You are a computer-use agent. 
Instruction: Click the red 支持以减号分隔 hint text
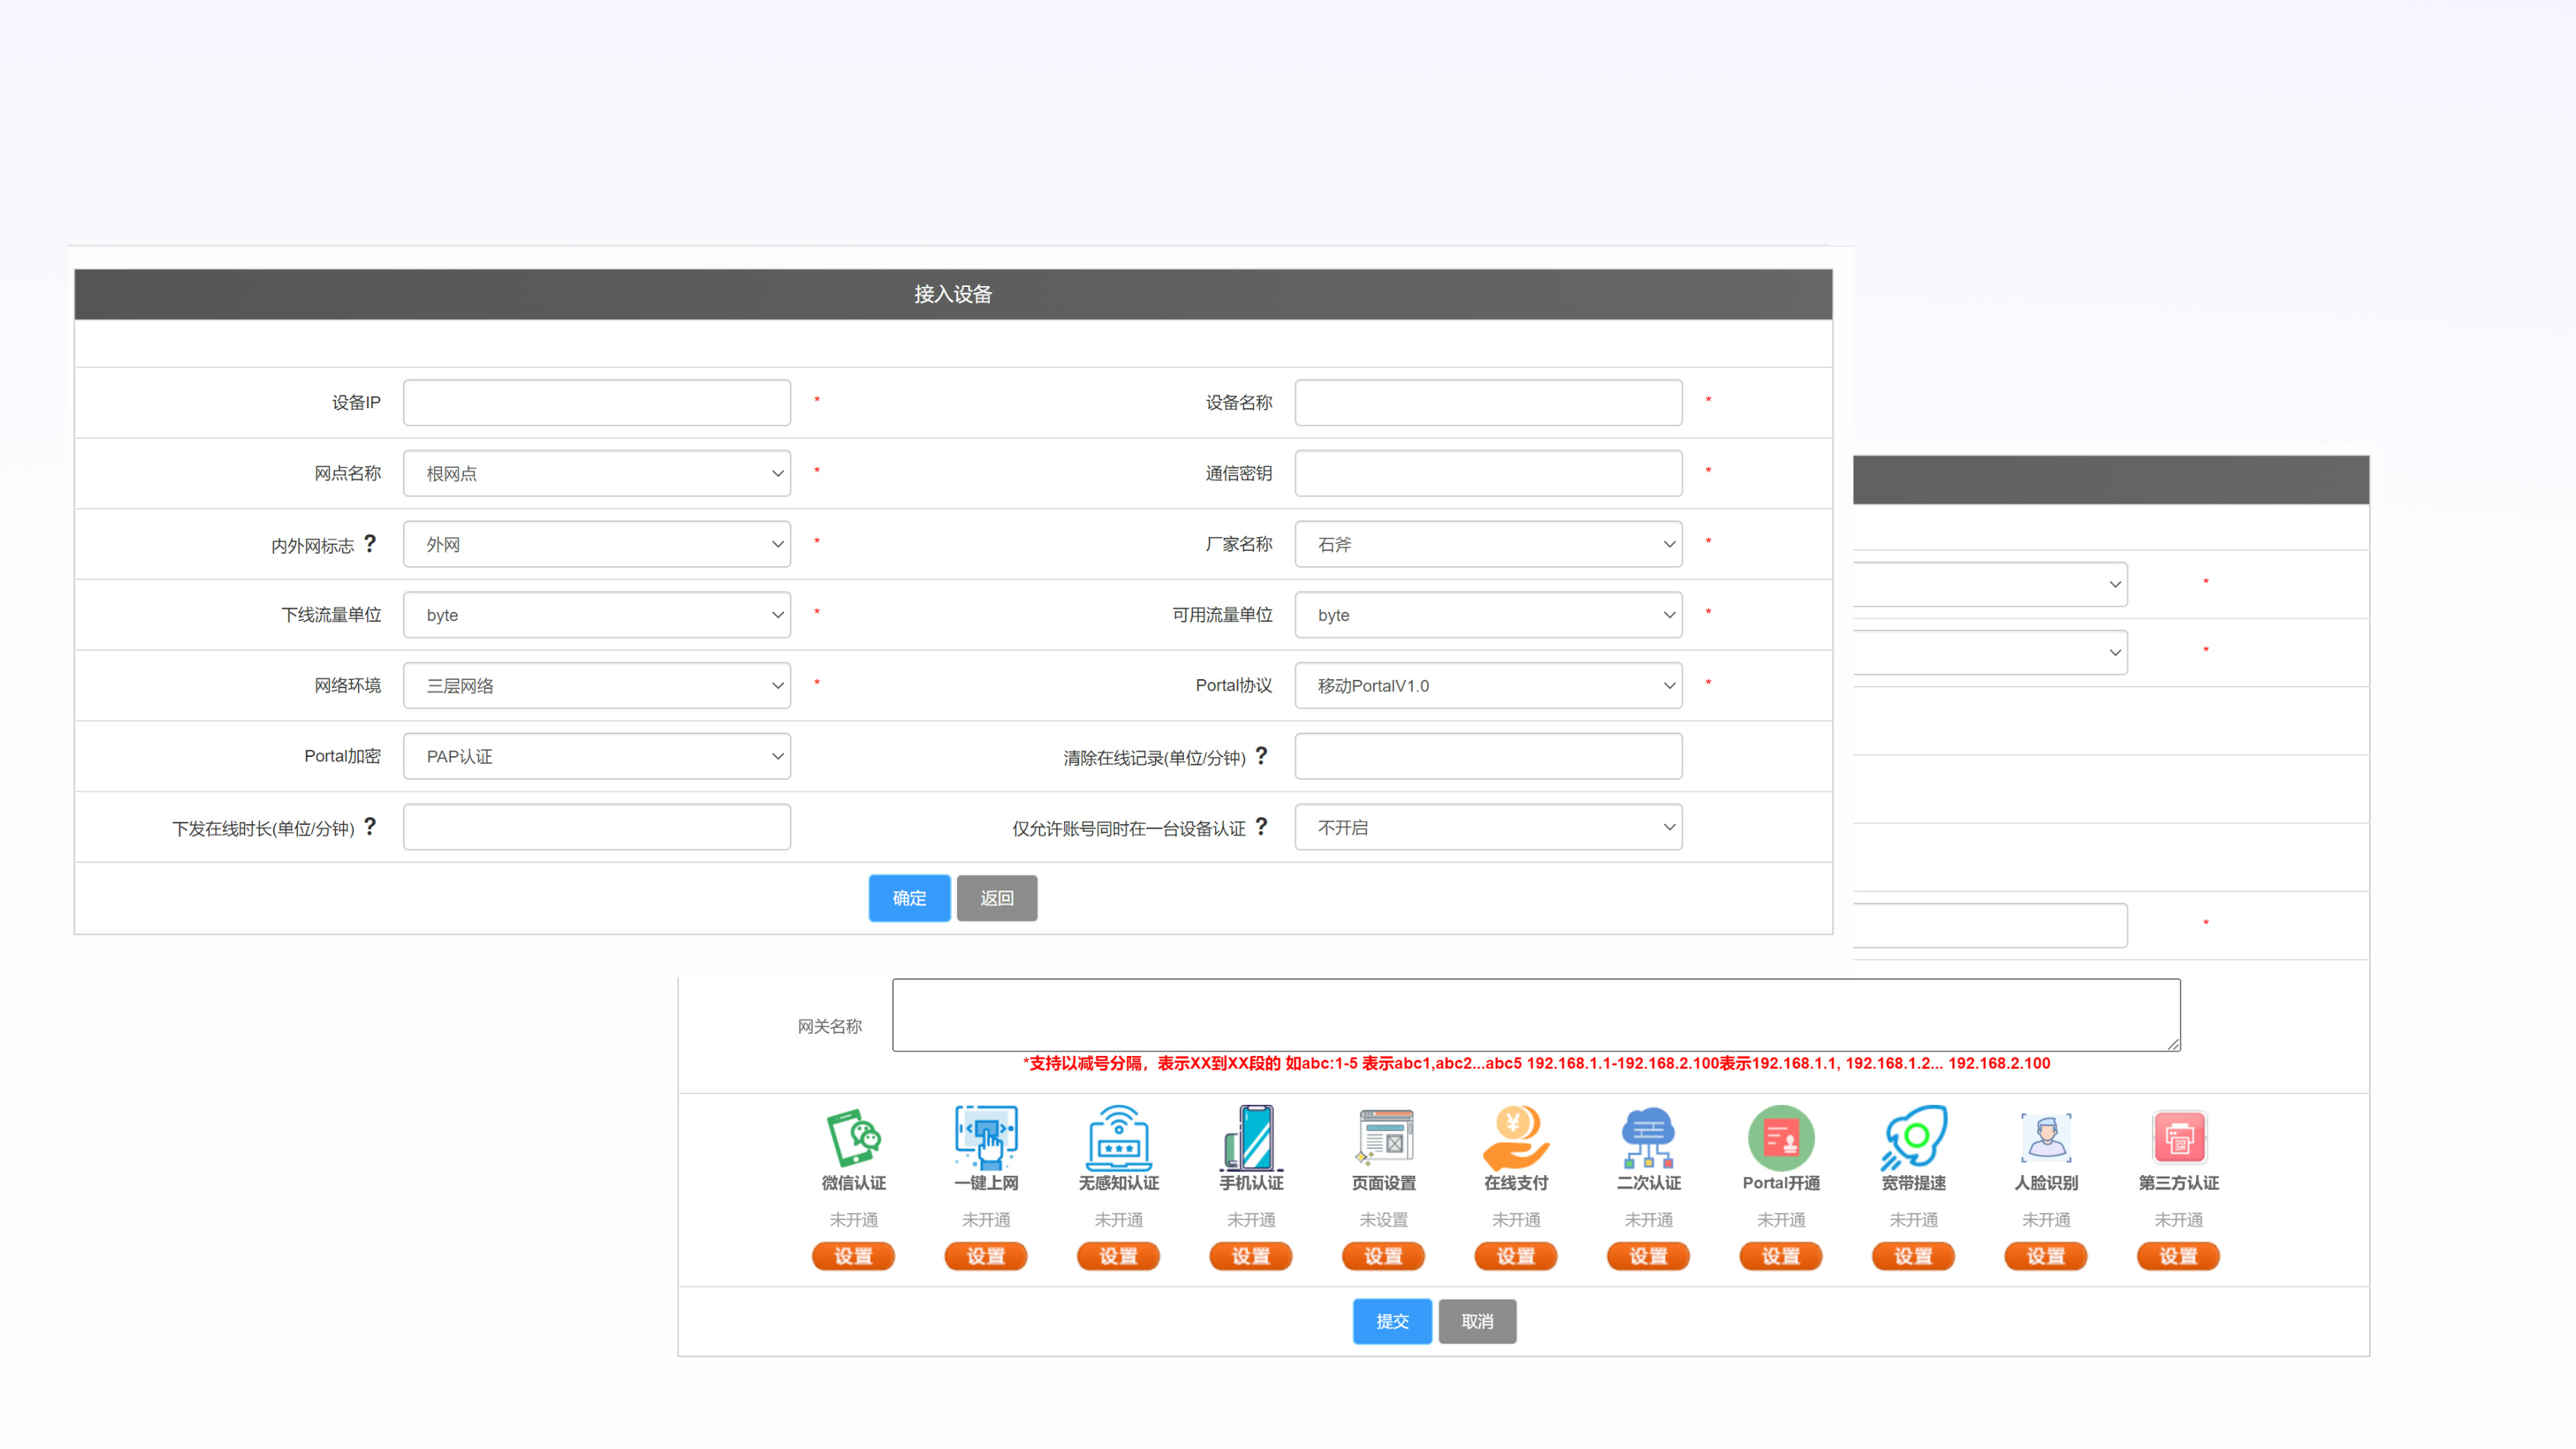click(x=1536, y=1063)
